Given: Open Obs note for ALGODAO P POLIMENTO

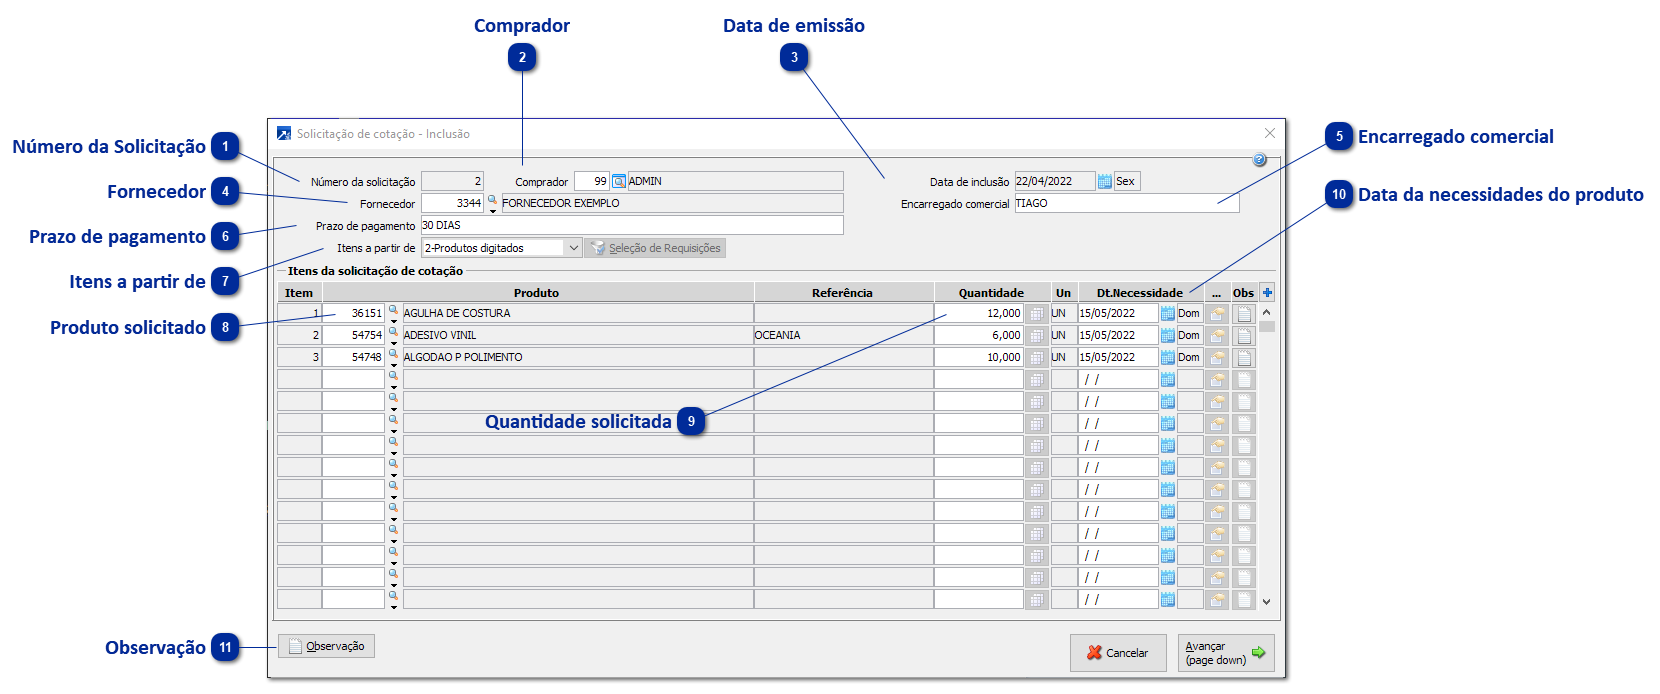Looking at the screenshot, I should [1244, 357].
